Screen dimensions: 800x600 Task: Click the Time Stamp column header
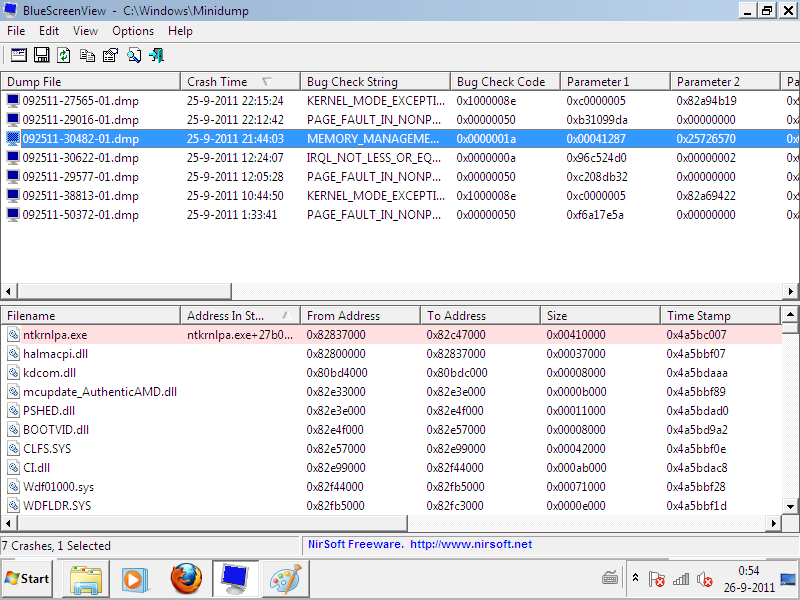point(720,316)
